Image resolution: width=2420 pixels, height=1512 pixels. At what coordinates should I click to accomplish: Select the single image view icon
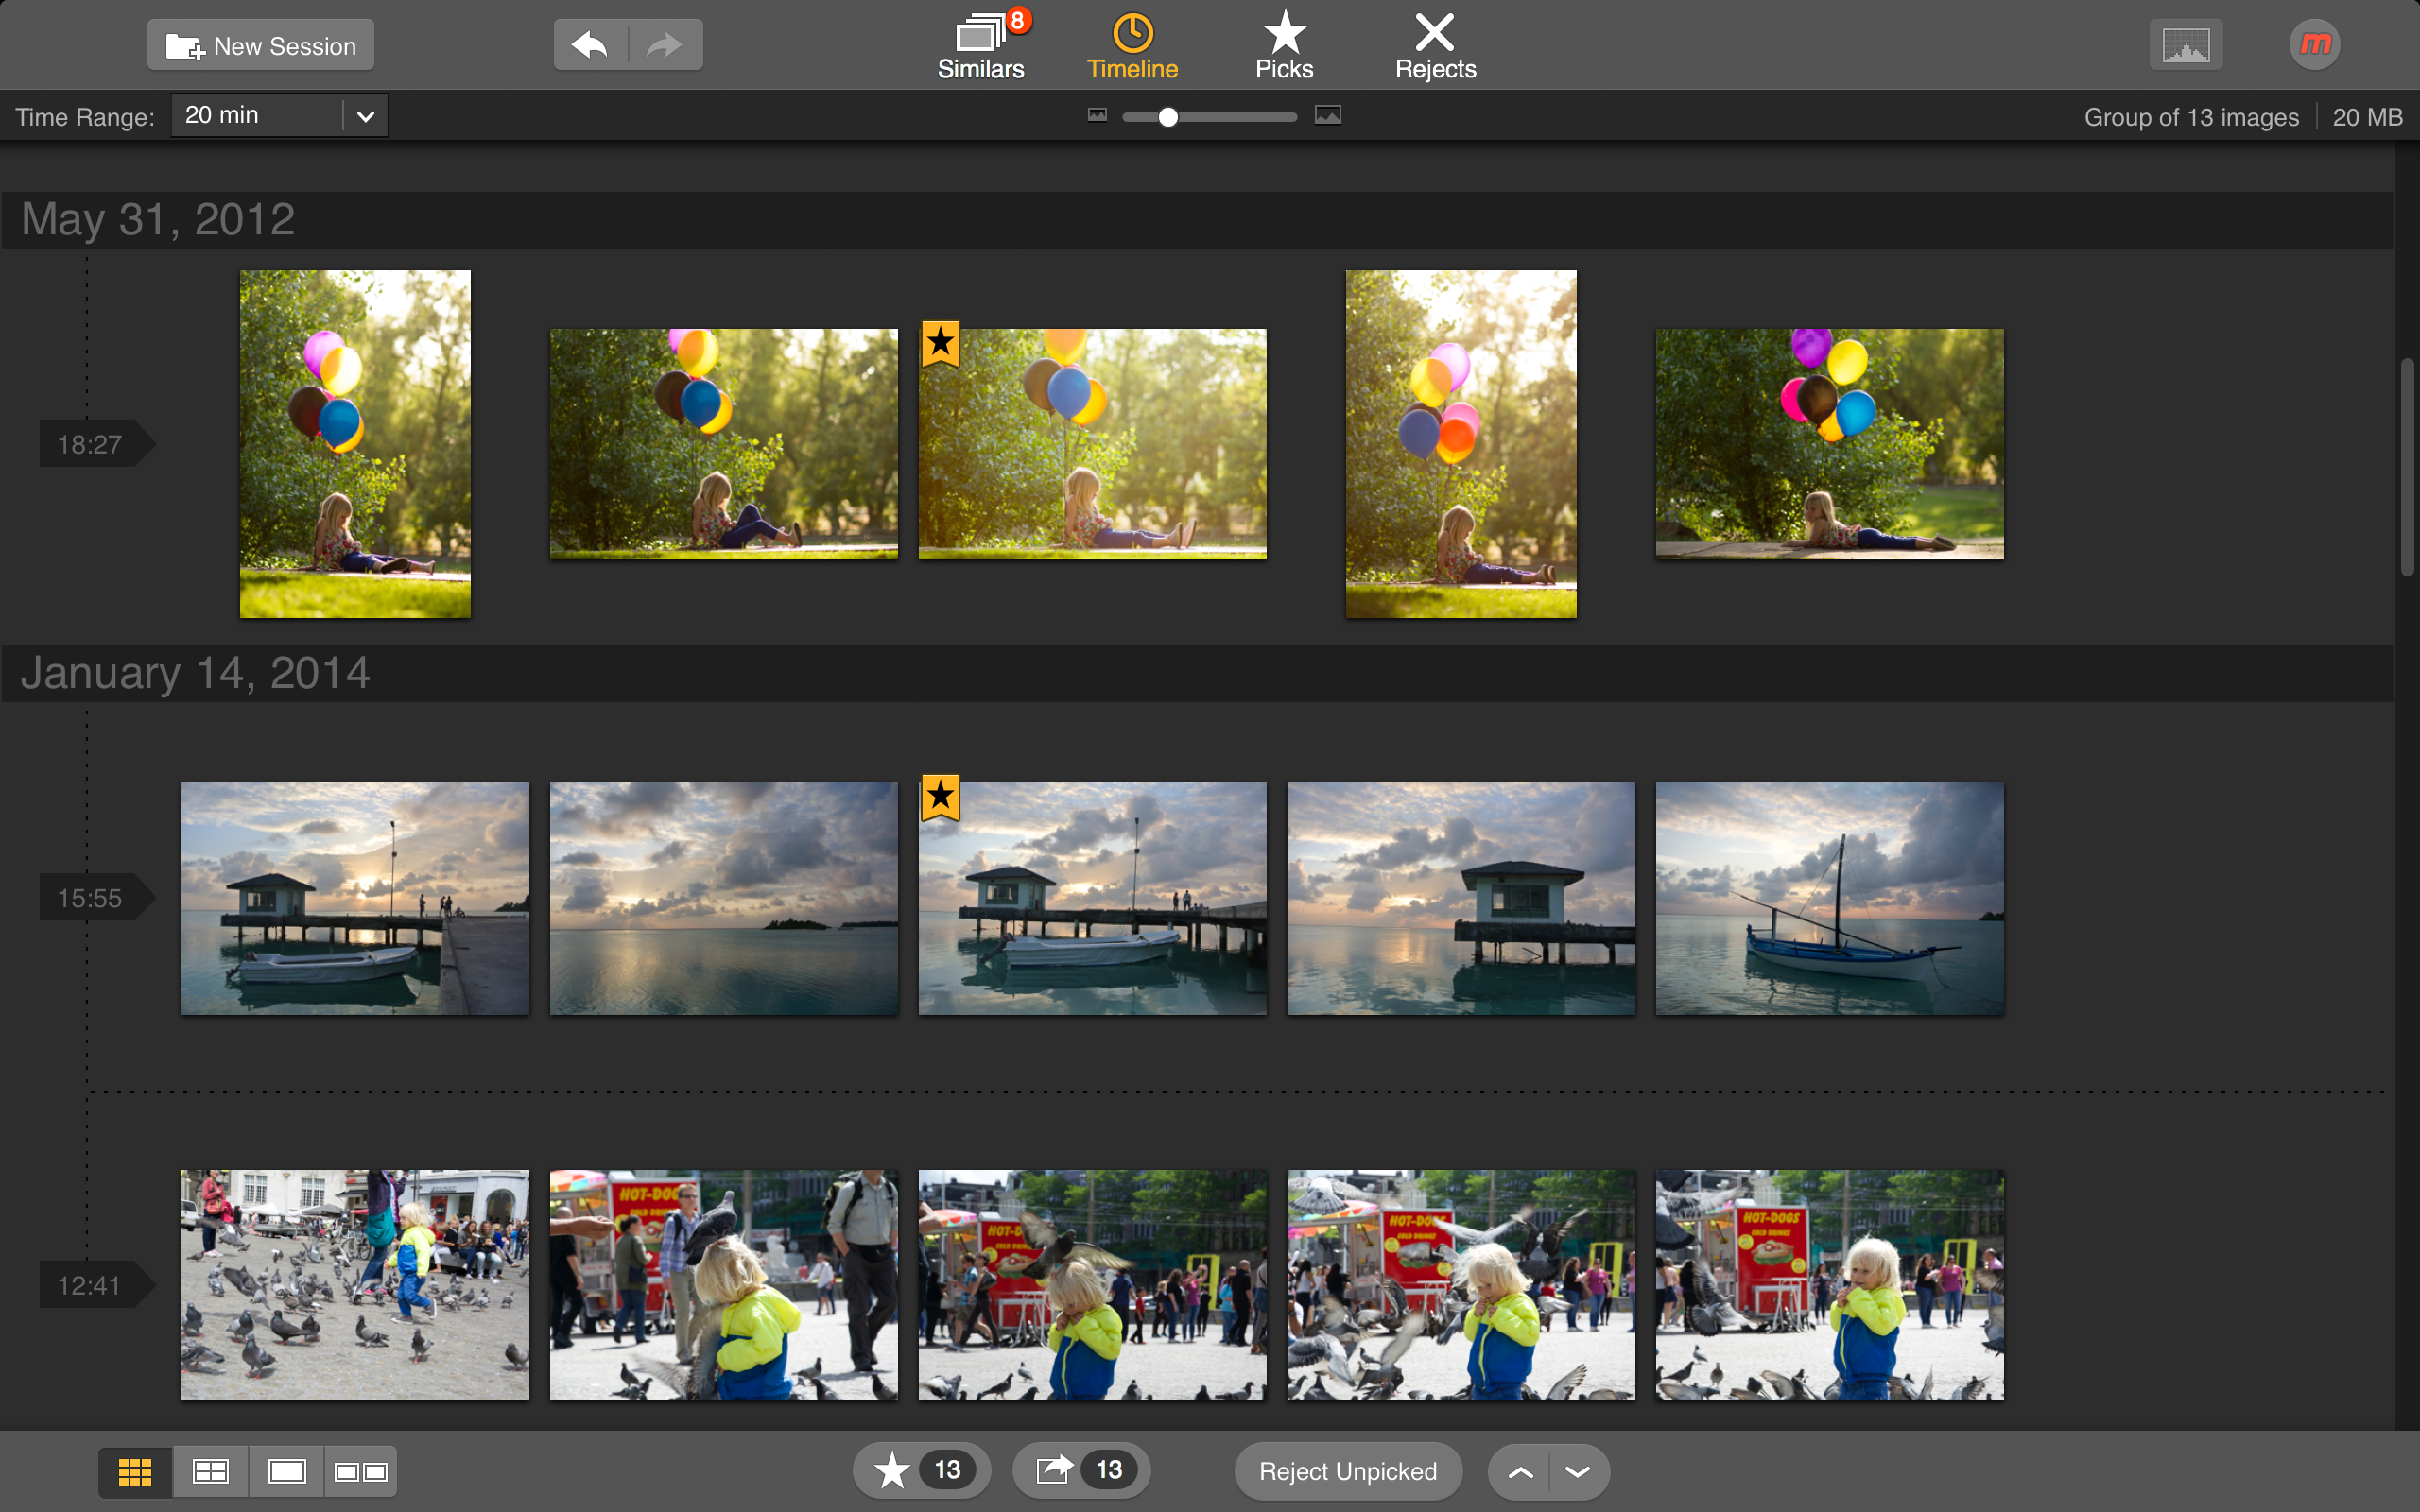[286, 1472]
